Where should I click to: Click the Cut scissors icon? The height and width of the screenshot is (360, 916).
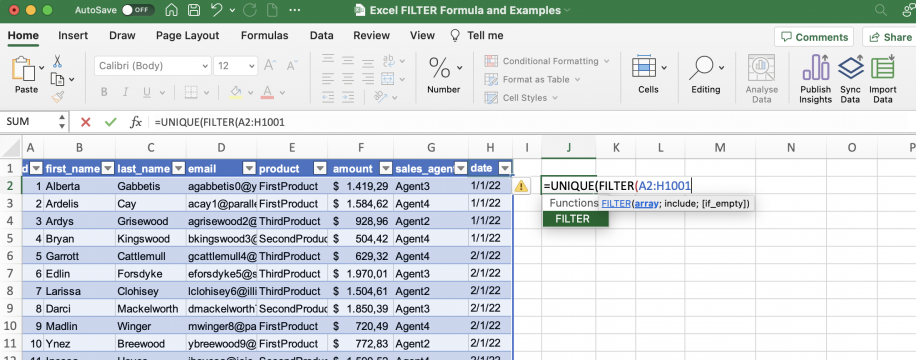click(58, 61)
